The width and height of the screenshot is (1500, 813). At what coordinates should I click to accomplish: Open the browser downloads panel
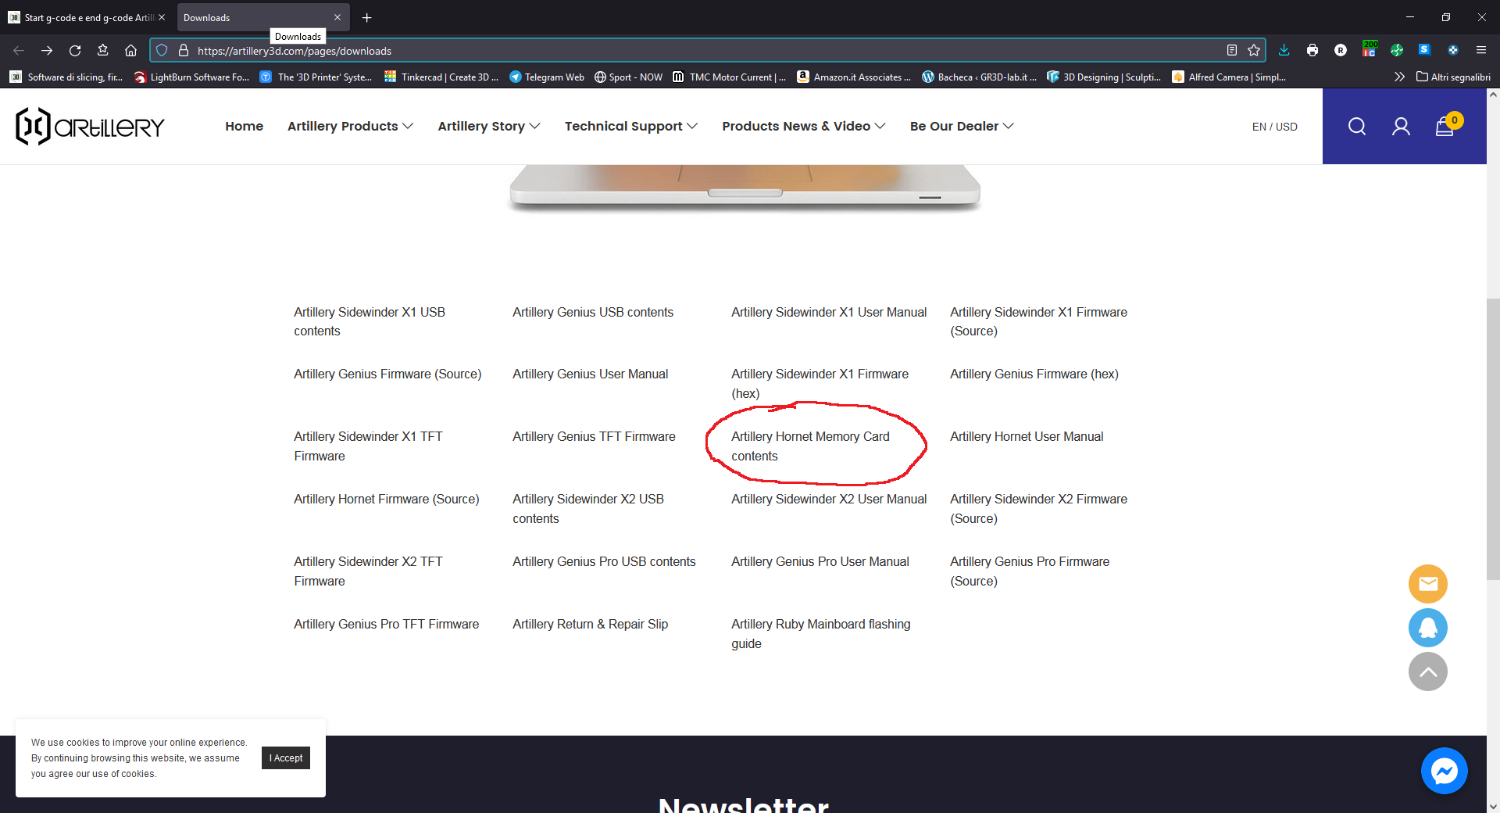pos(1284,50)
